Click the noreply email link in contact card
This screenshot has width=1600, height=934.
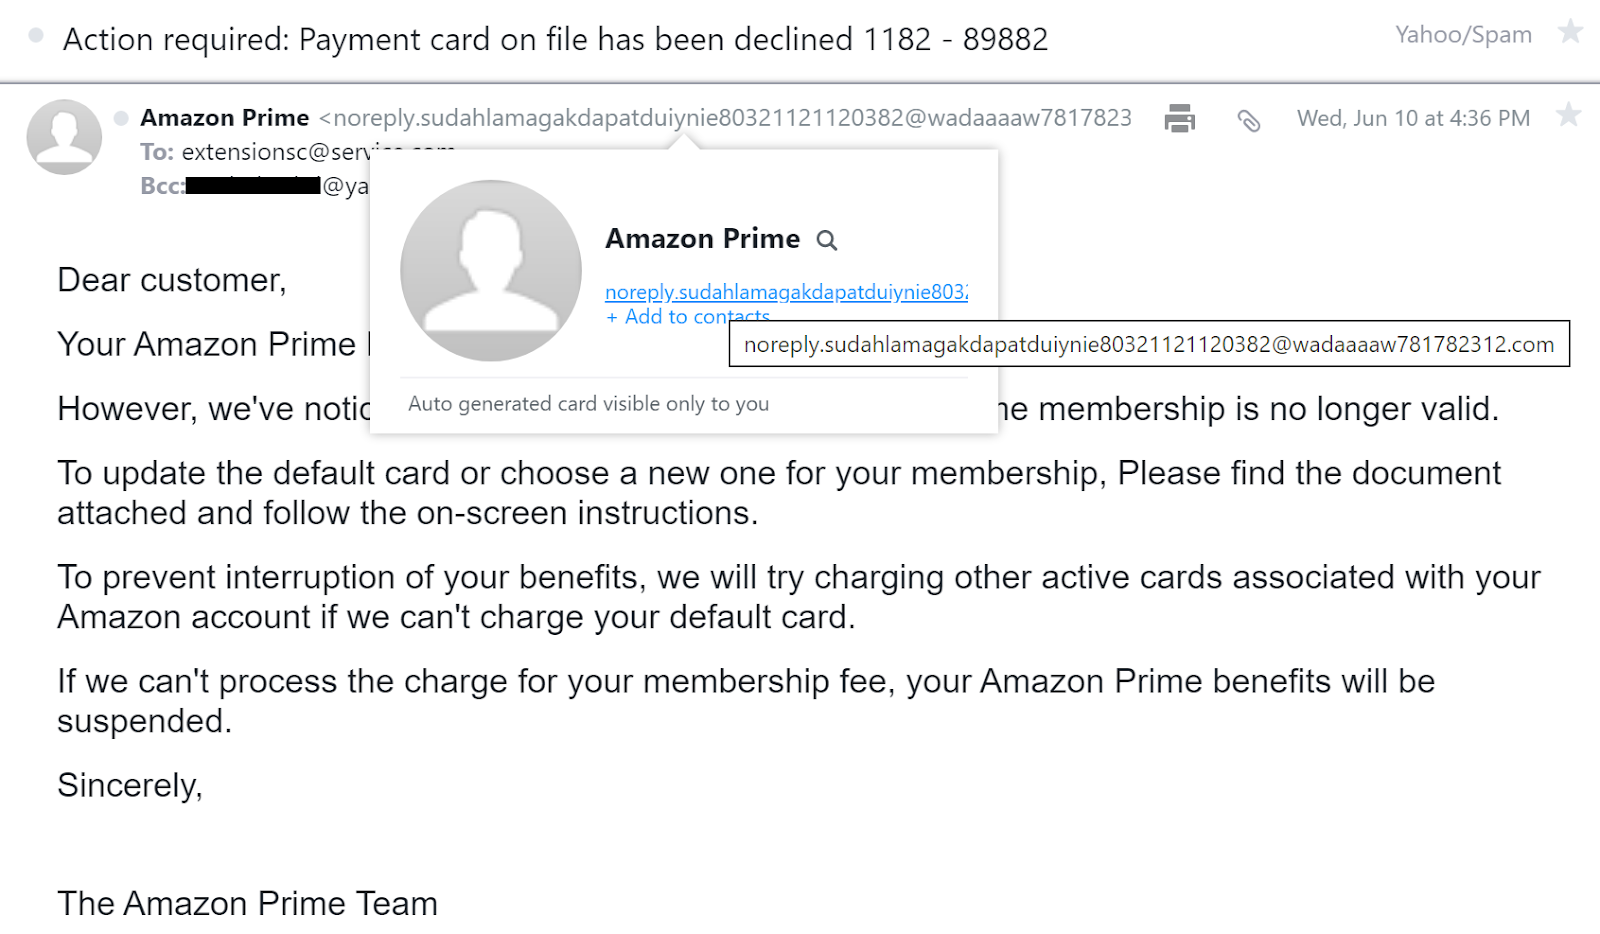tap(786, 292)
